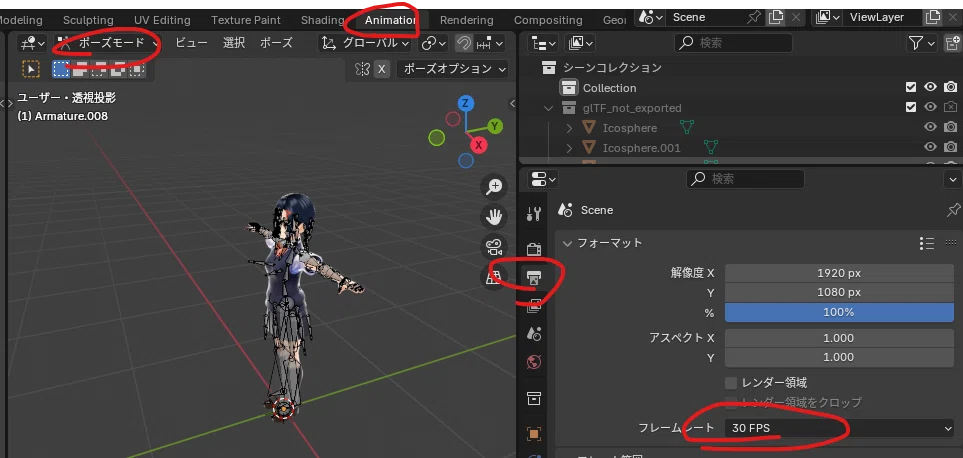Click outliner search field

(733, 43)
